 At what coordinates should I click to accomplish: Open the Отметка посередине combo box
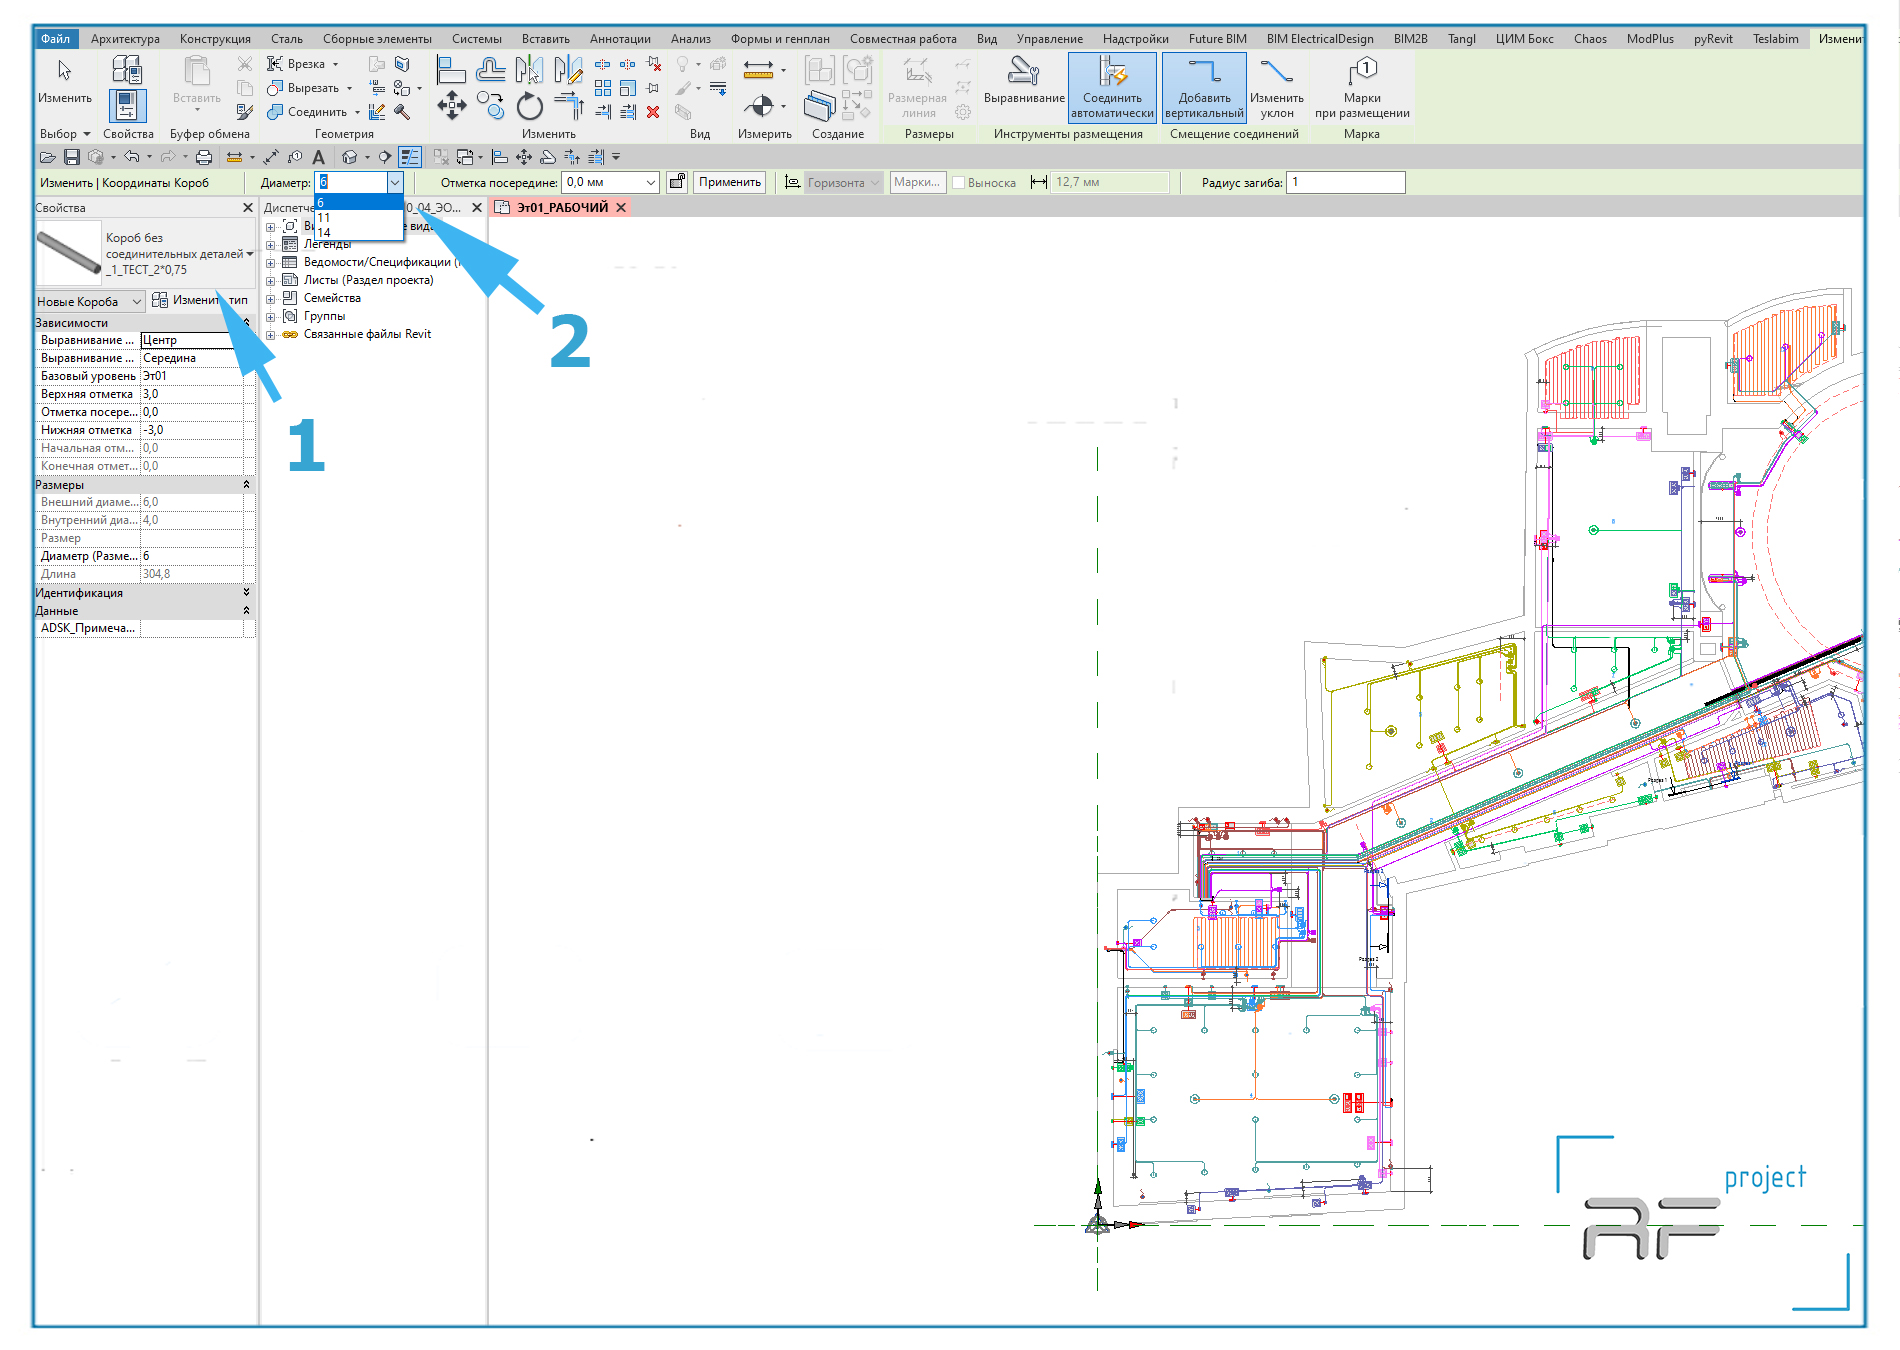610,182
